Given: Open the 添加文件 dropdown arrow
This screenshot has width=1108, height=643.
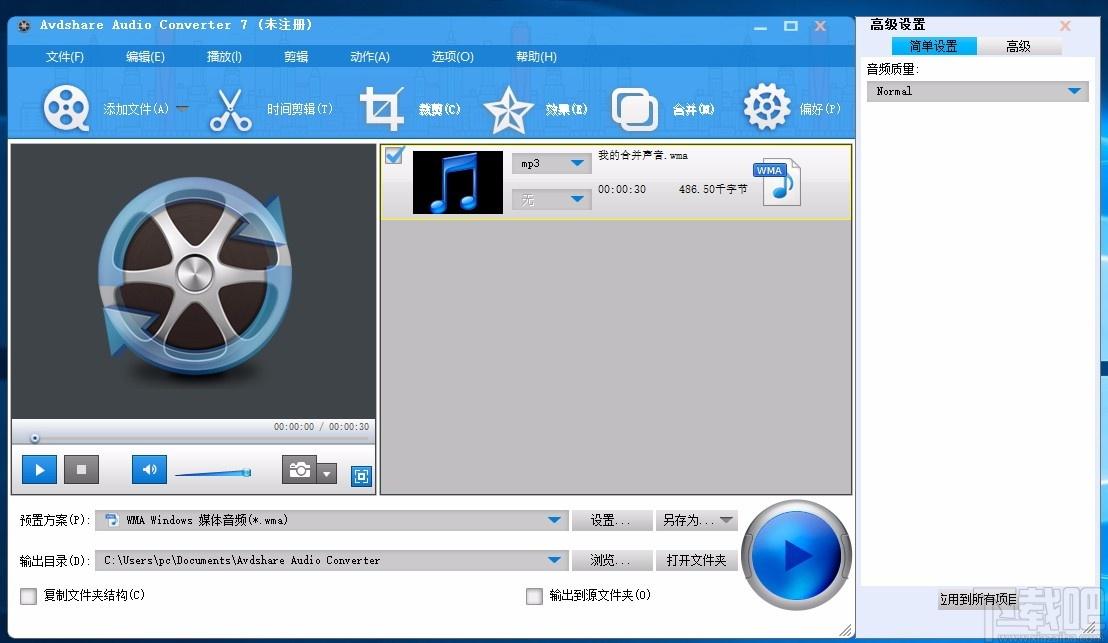Looking at the screenshot, I should tap(182, 109).
